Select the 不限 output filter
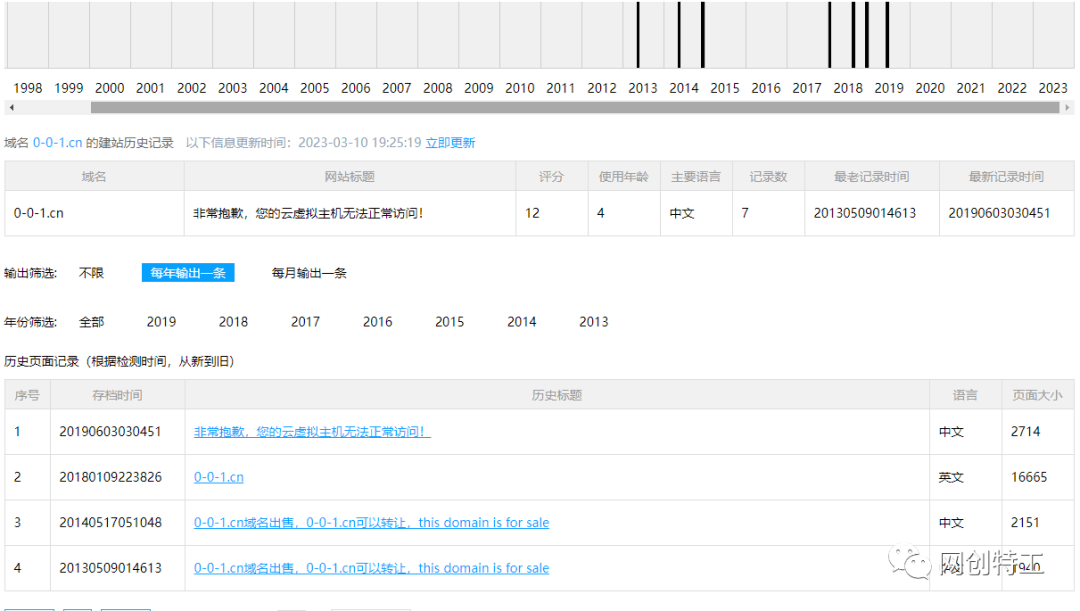Screen dimensions: 1080x611 click(x=91, y=272)
